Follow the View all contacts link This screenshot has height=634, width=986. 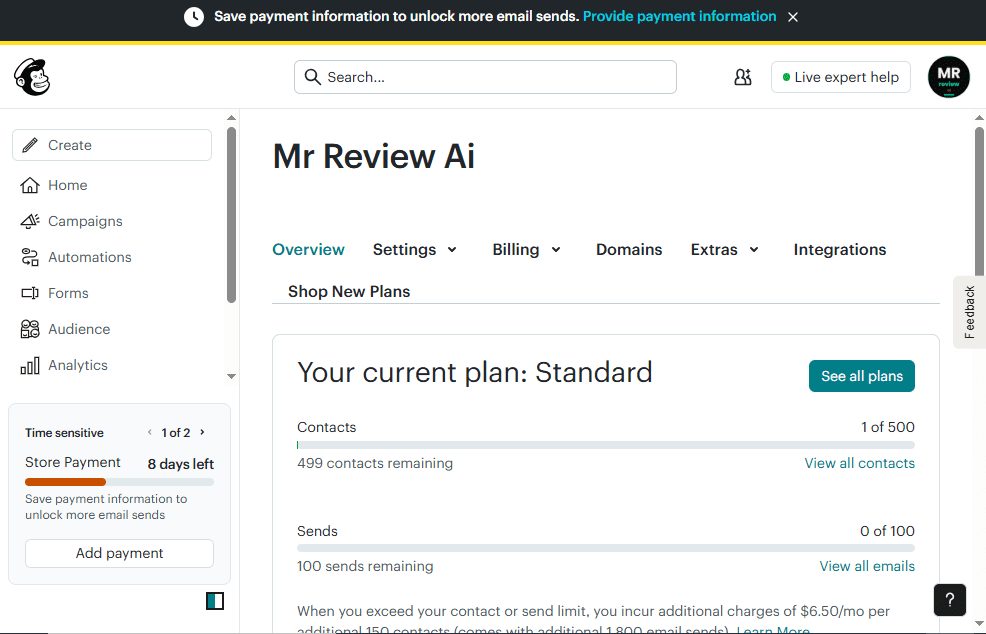click(x=860, y=464)
